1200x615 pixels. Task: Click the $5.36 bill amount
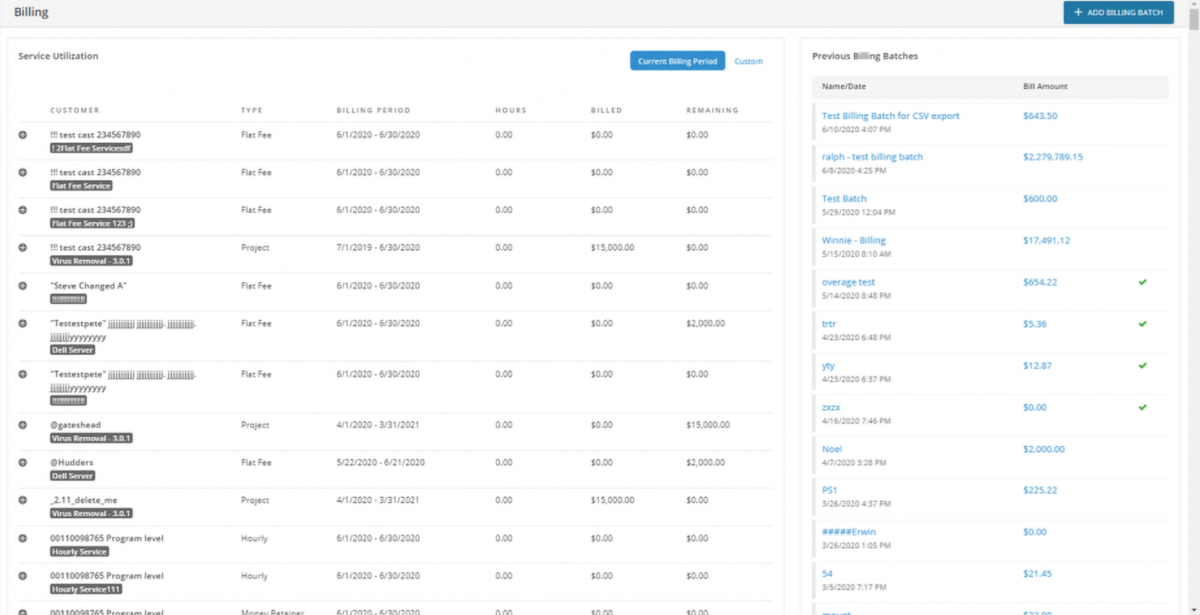pos(1035,324)
